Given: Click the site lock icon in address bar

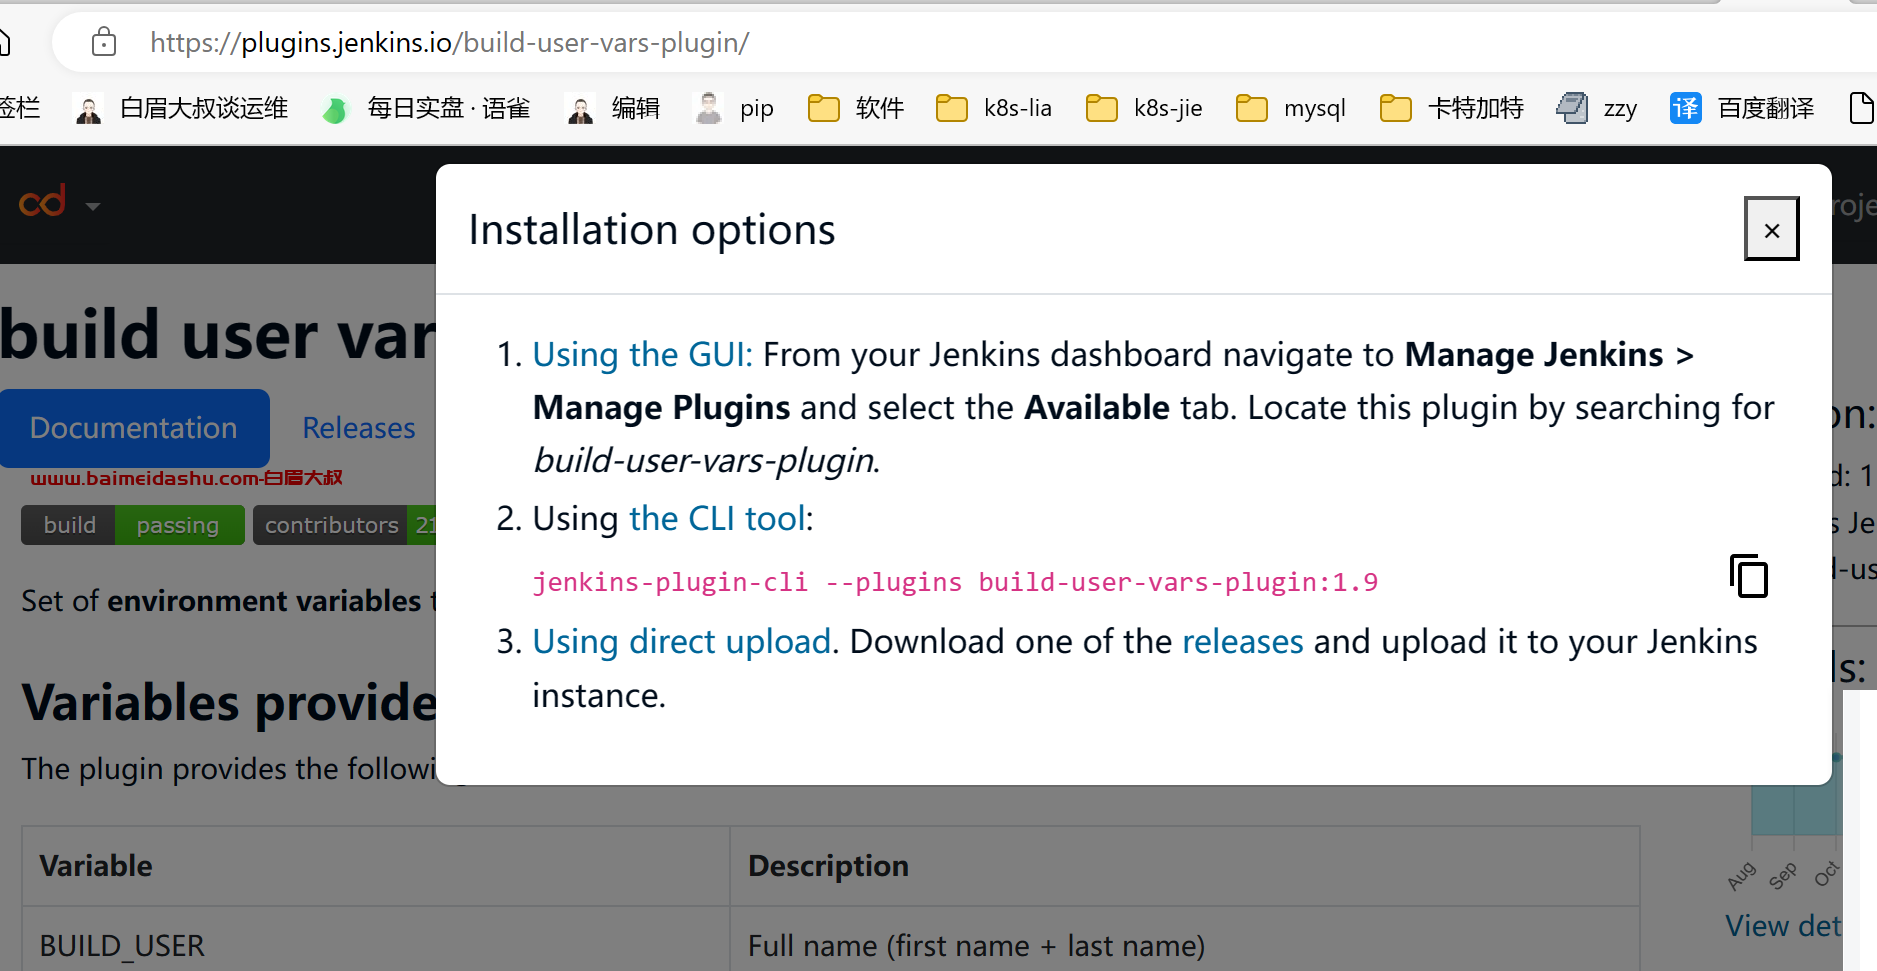Looking at the screenshot, I should point(104,42).
